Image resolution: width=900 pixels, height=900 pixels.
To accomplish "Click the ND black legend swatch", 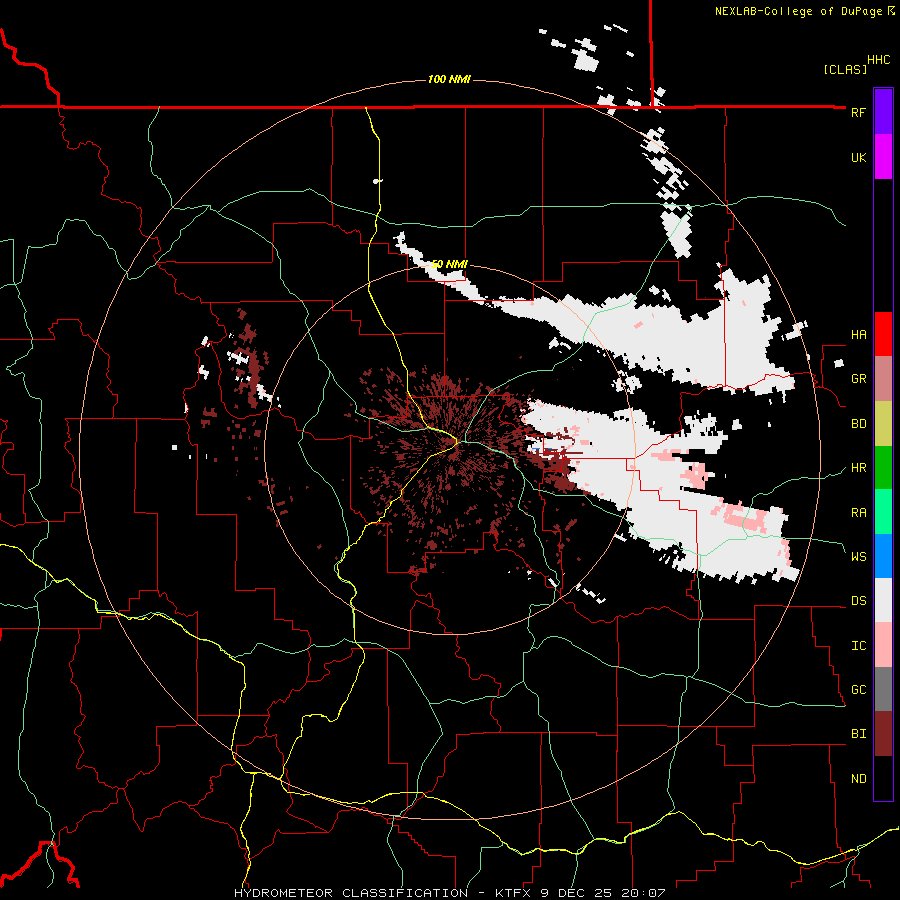I will coord(883,778).
